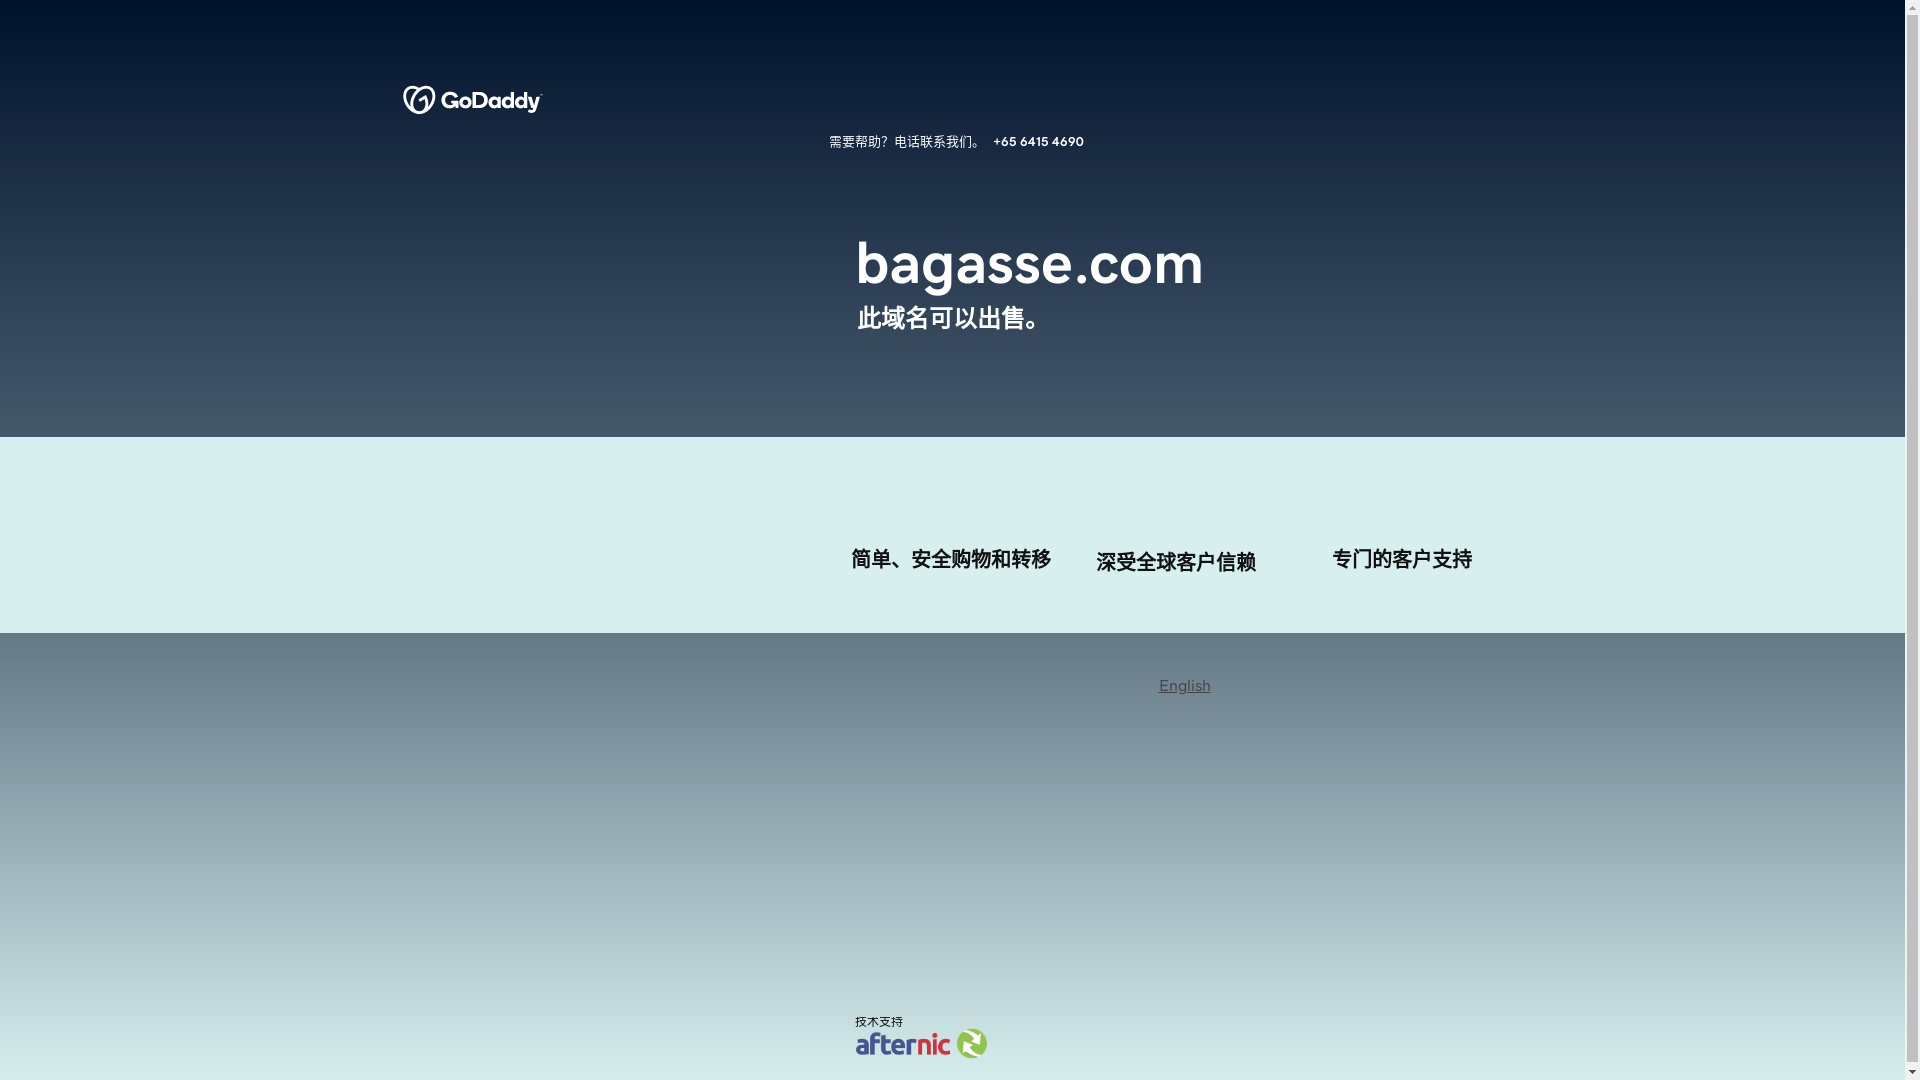Click the 简单、安全购物和转移 feature heading
Image resolution: width=1920 pixels, height=1080 pixels.
pyautogui.click(x=950, y=559)
